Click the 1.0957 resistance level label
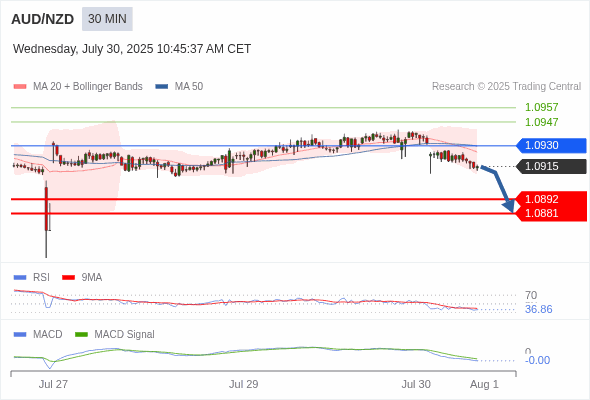 click(541, 107)
